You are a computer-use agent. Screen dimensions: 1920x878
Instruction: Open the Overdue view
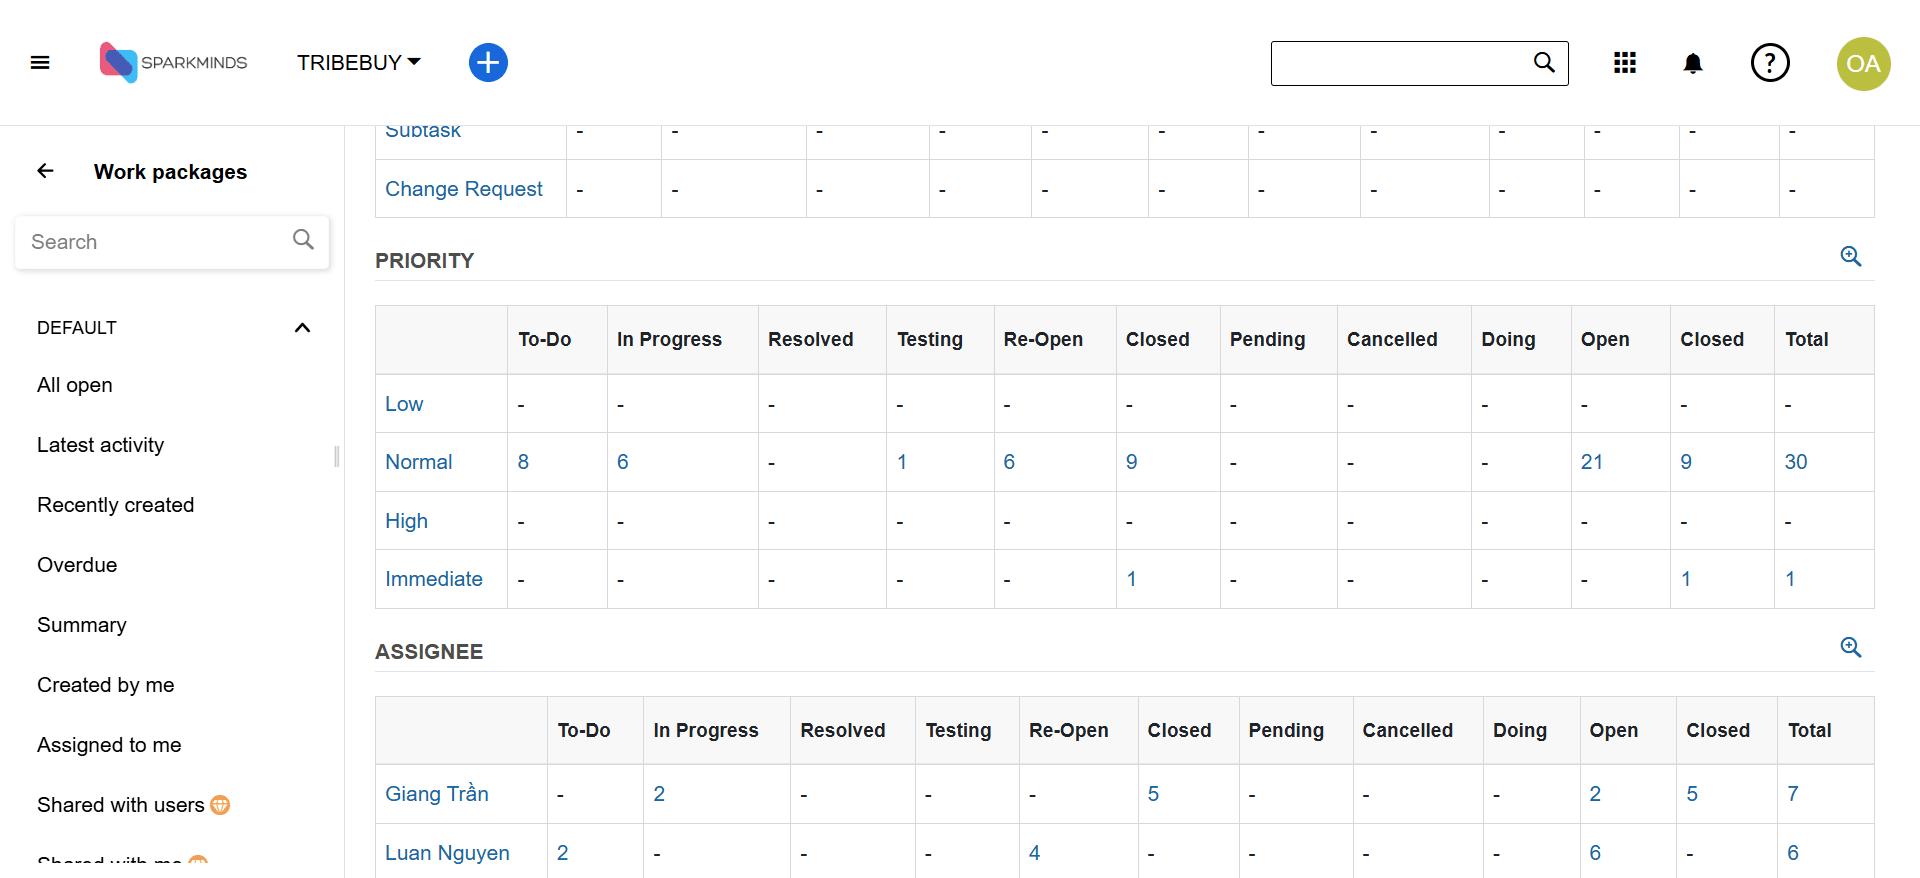77,565
